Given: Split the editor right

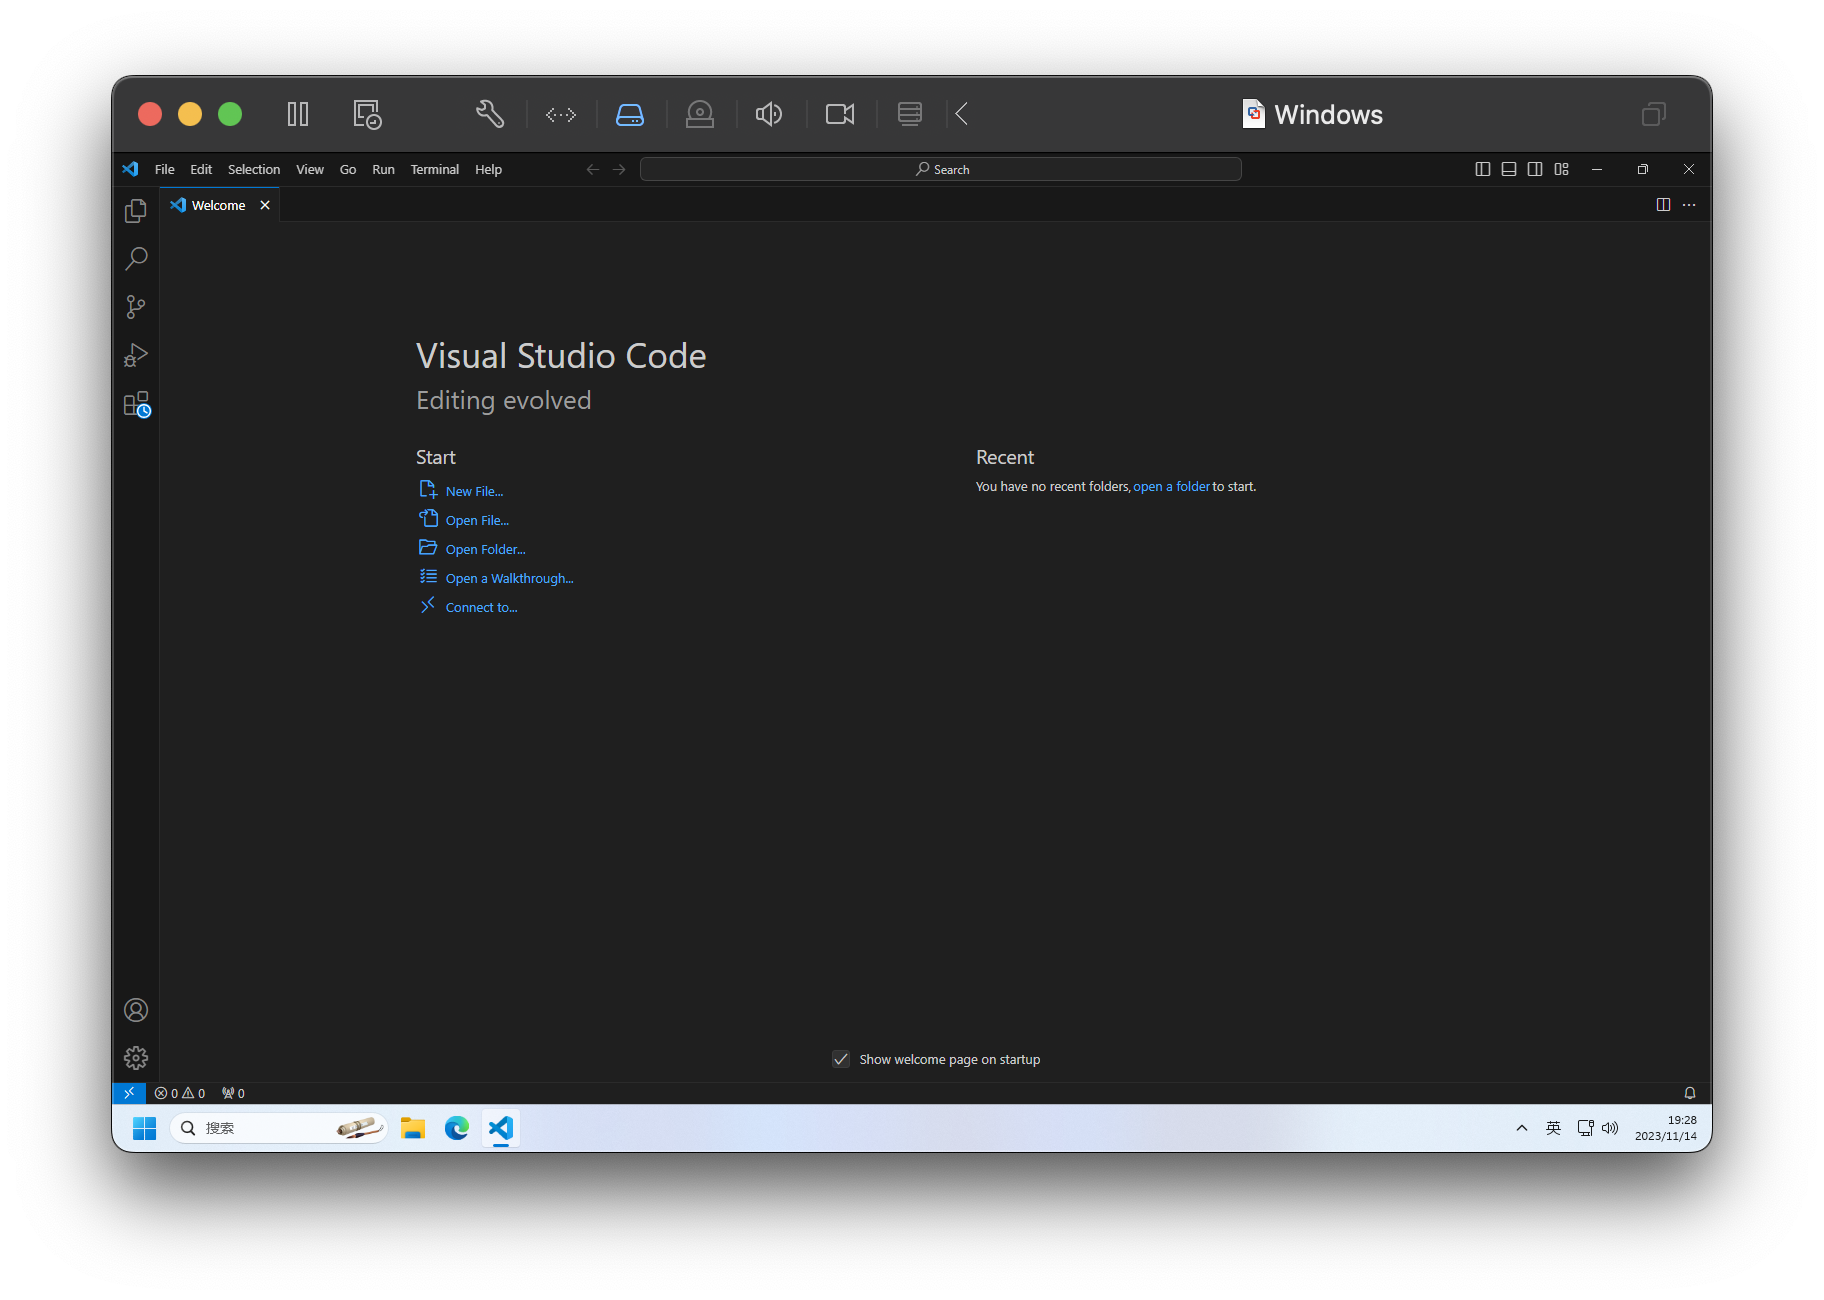Looking at the screenshot, I should (x=1663, y=205).
